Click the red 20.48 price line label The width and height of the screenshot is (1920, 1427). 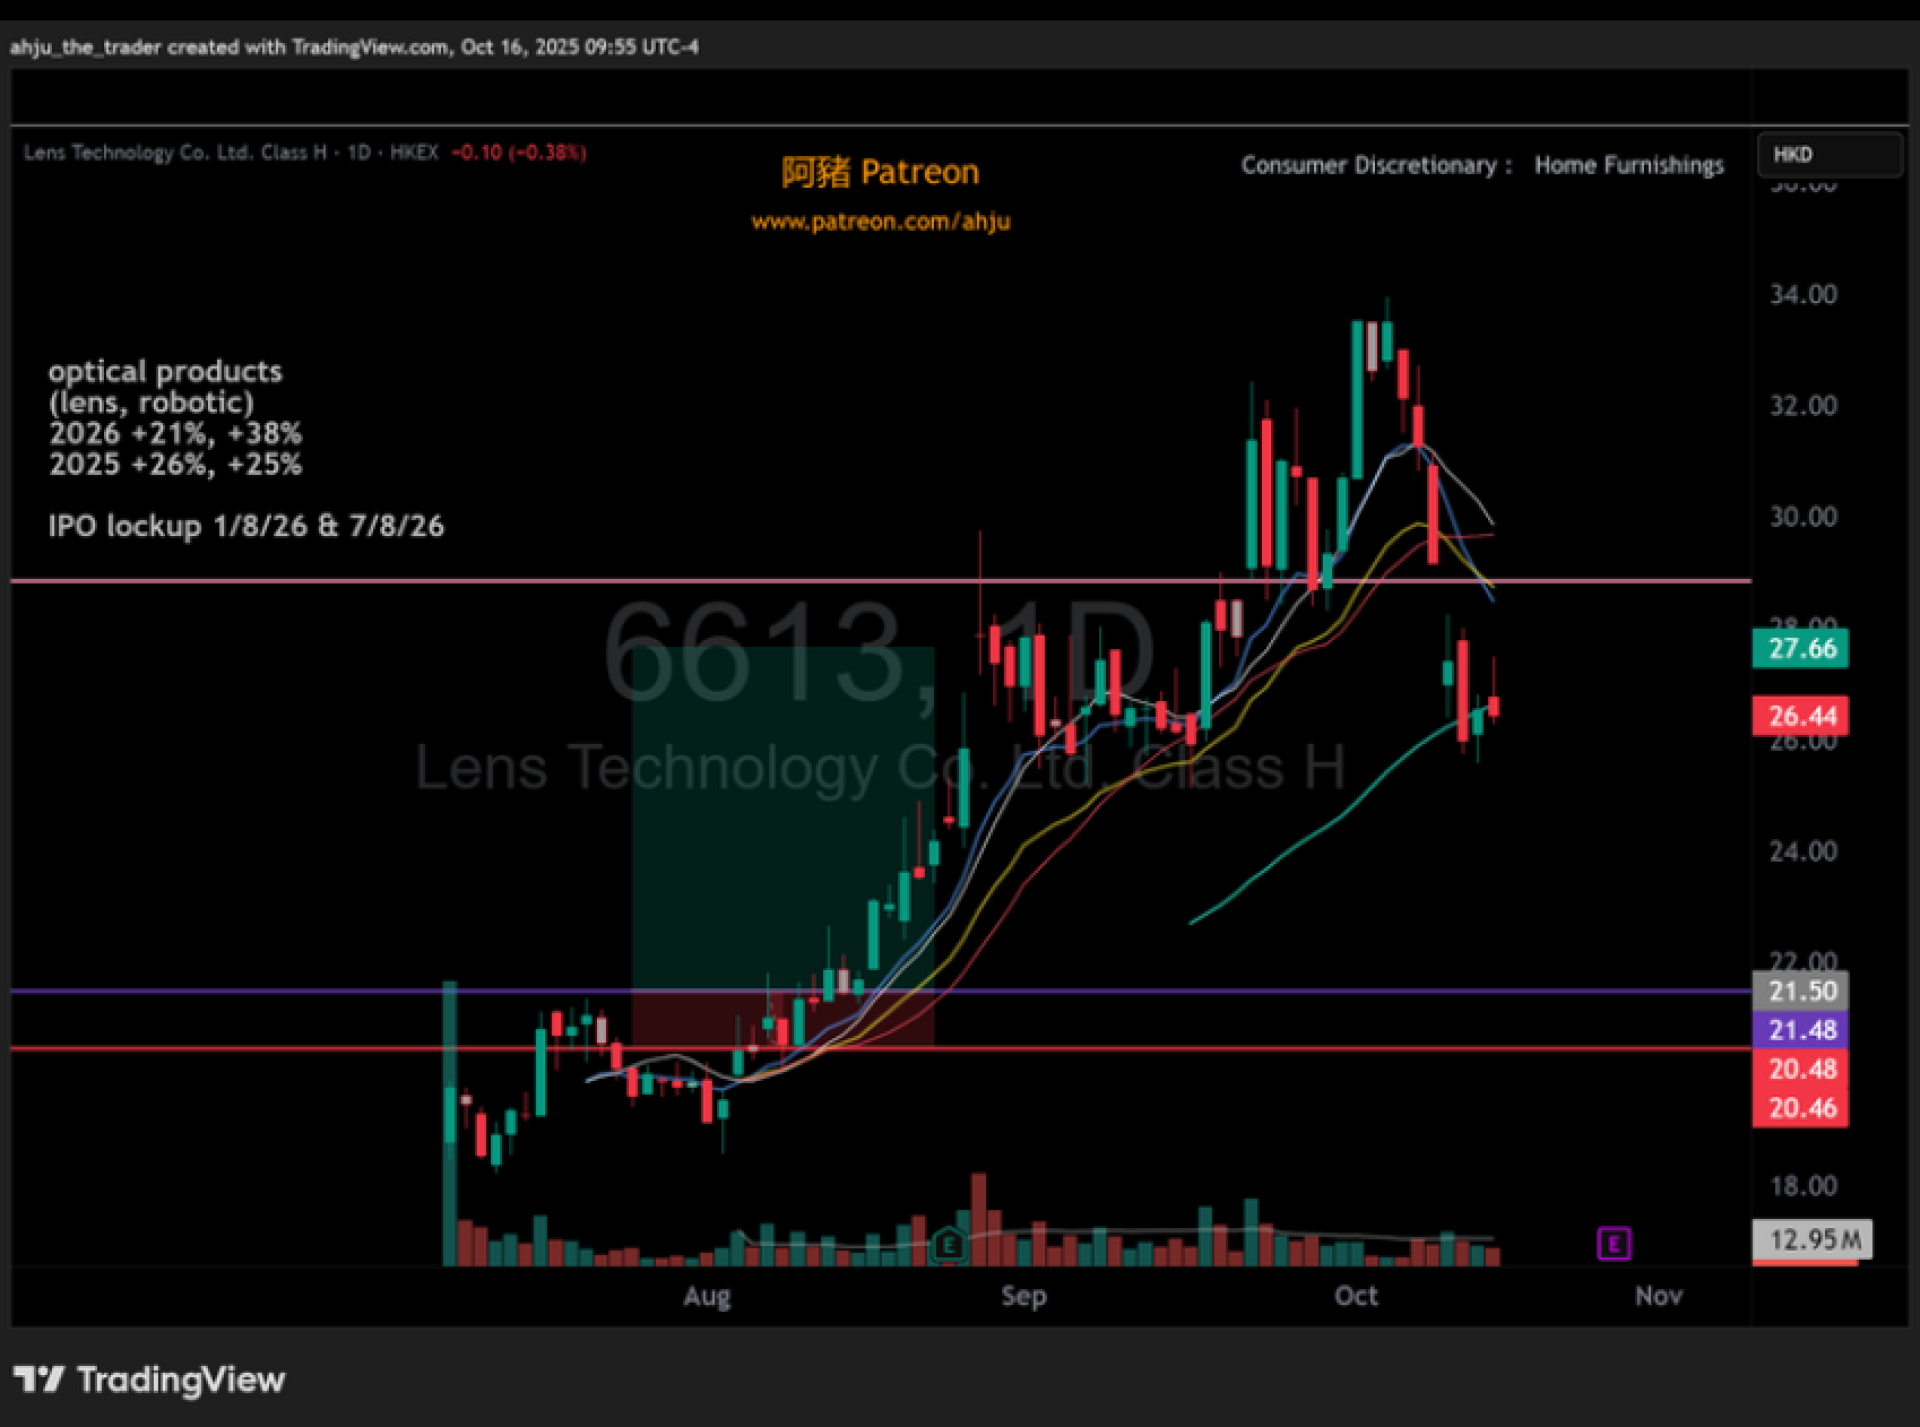click(x=1800, y=1069)
